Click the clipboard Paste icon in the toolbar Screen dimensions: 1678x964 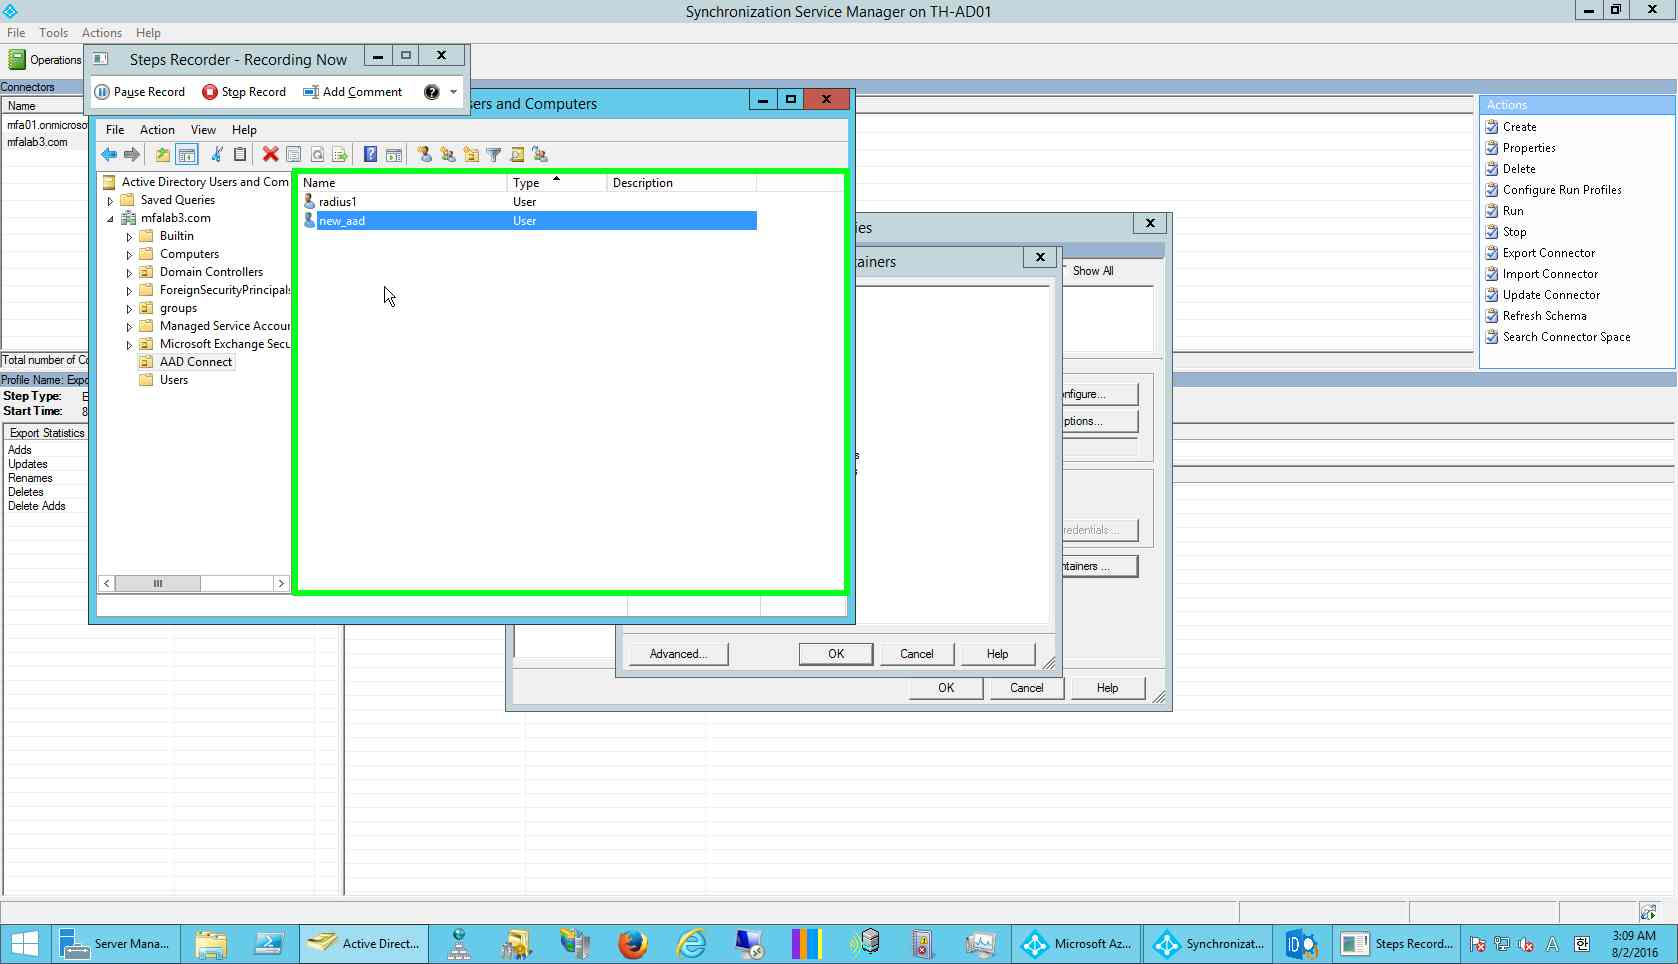(240, 154)
